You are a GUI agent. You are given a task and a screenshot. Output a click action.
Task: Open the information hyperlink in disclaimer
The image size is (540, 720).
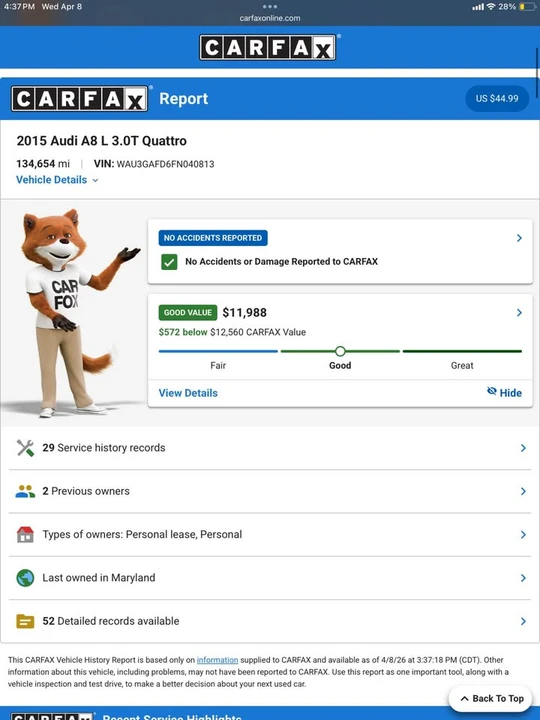(217, 660)
